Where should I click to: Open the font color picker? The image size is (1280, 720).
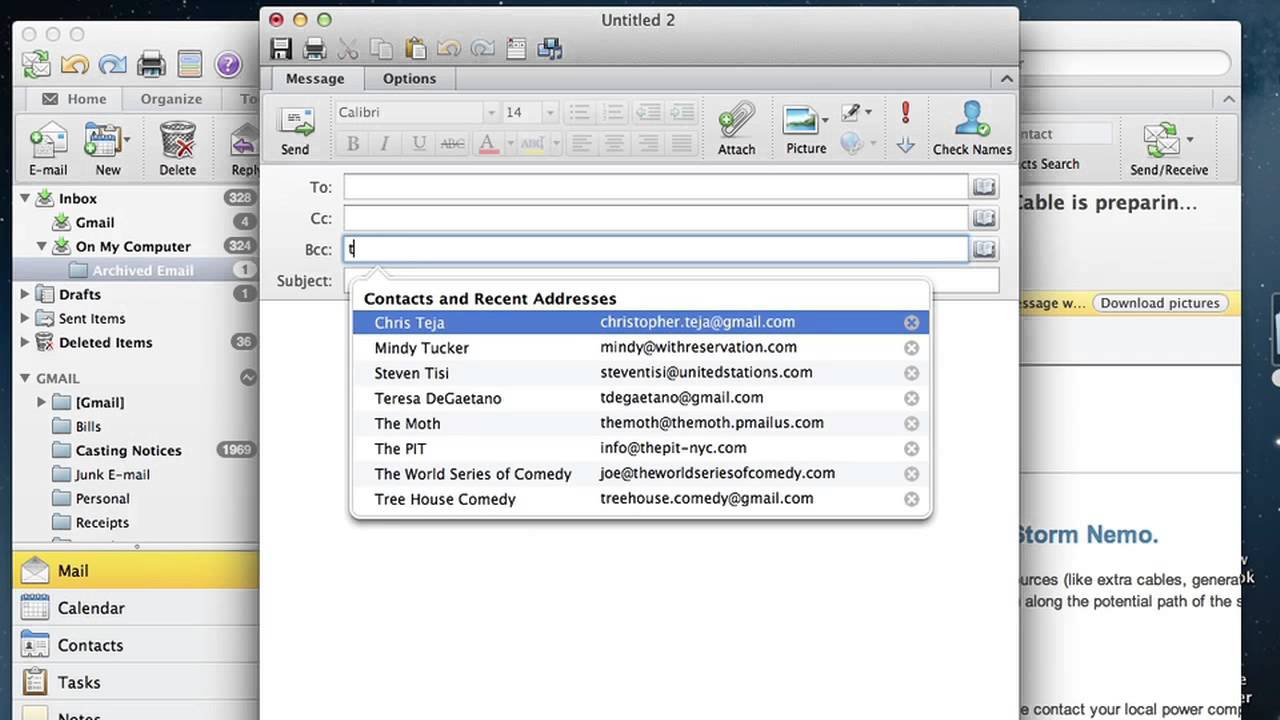coord(508,143)
